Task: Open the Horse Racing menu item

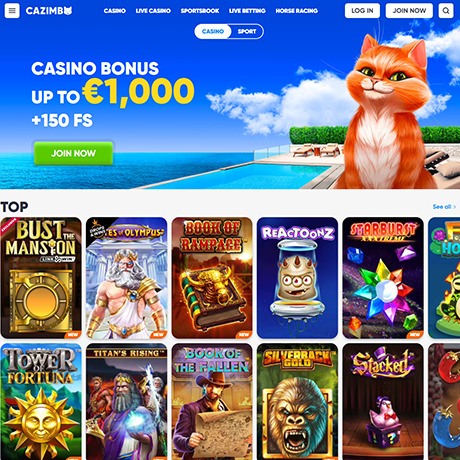Action: (297, 11)
